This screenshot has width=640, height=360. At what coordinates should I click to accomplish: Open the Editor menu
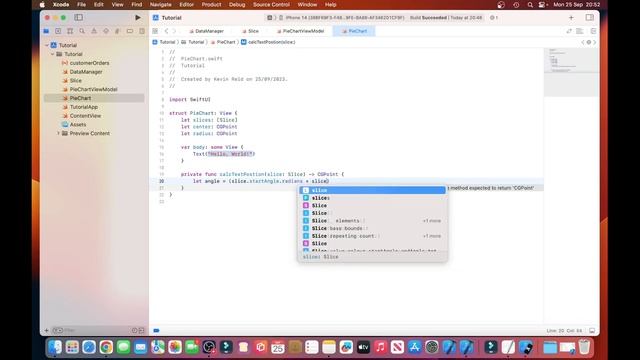187,4
